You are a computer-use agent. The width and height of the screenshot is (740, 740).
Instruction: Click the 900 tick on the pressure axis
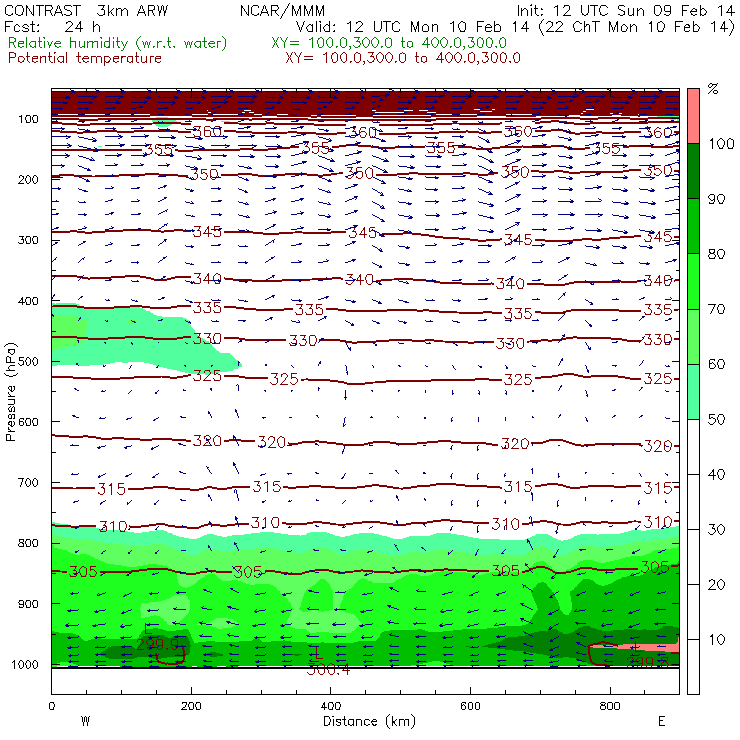tap(28, 604)
